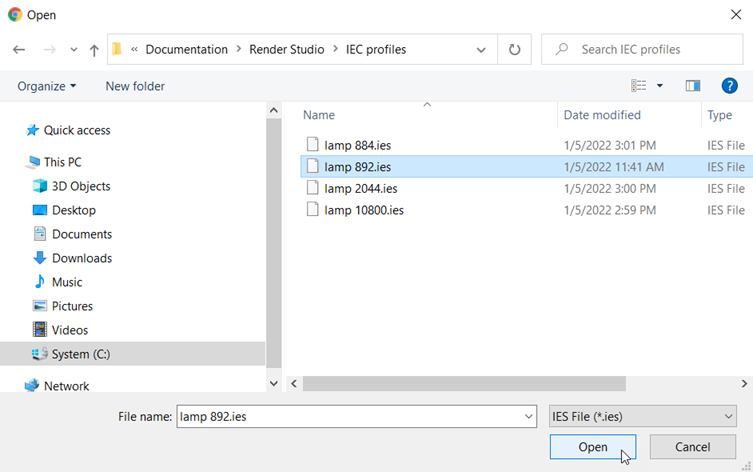This screenshot has height=472, width=753.
Task: Change the view layout icon
Action: (638, 85)
